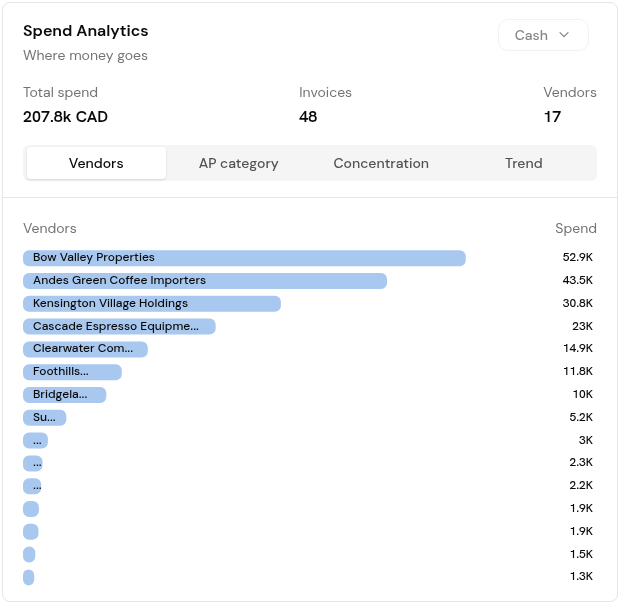Click the 11.8K spend value
Viewport: 620px width, 604px height.
click(x=578, y=371)
